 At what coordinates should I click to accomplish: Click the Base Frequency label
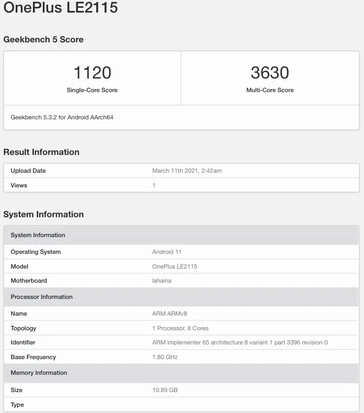point(33,357)
